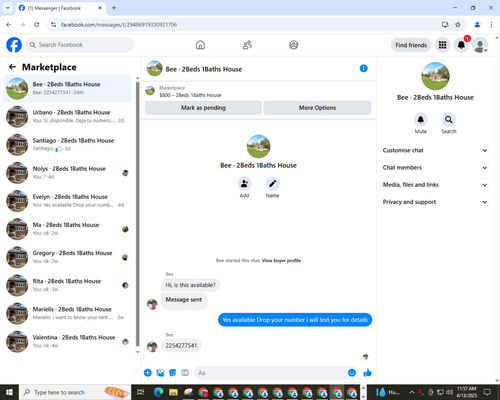Expand Media, files and links section
This screenshot has height=400, width=500.
[435, 185]
